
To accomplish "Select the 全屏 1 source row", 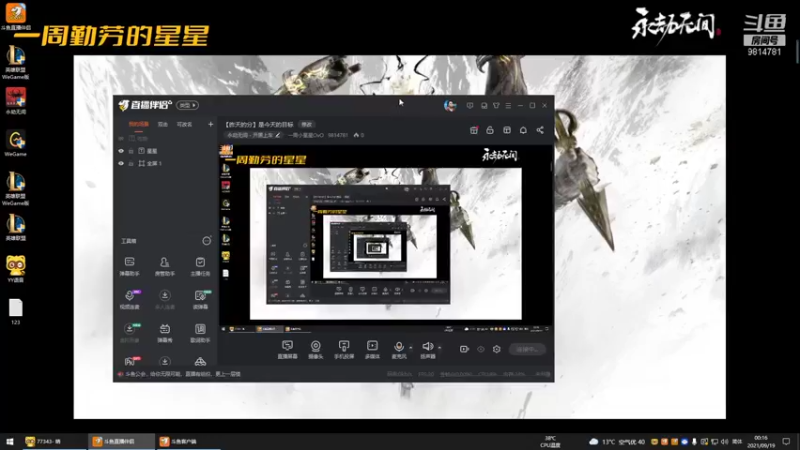I will click(165, 163).
